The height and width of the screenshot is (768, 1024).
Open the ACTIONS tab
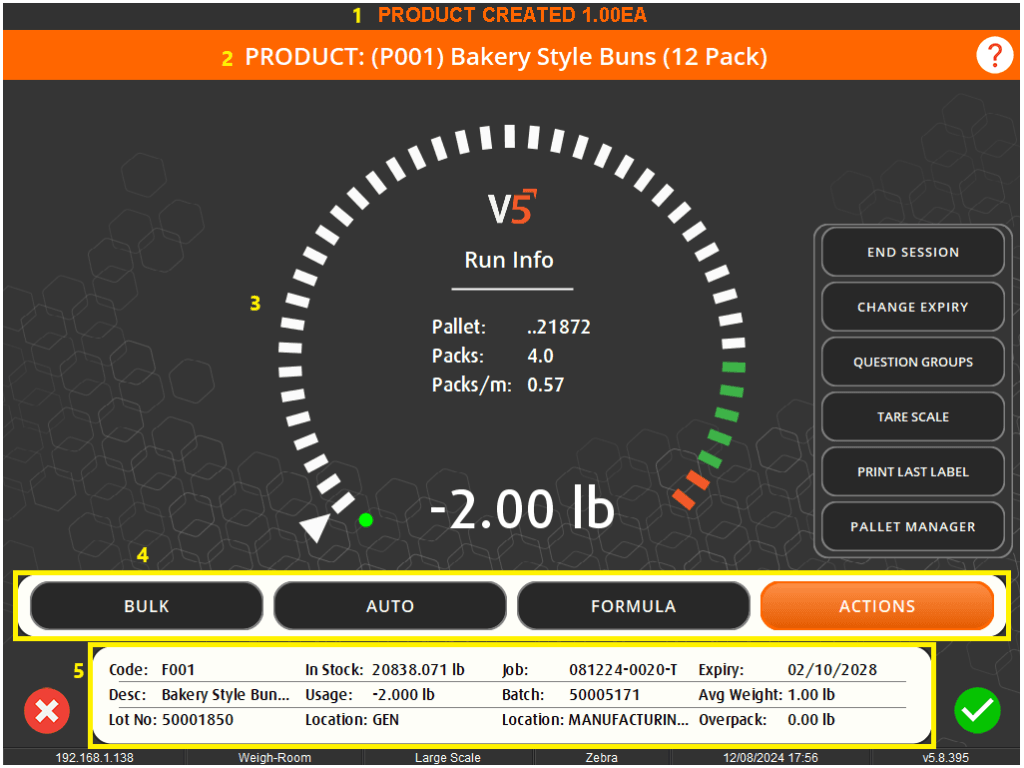pos(877,605)
